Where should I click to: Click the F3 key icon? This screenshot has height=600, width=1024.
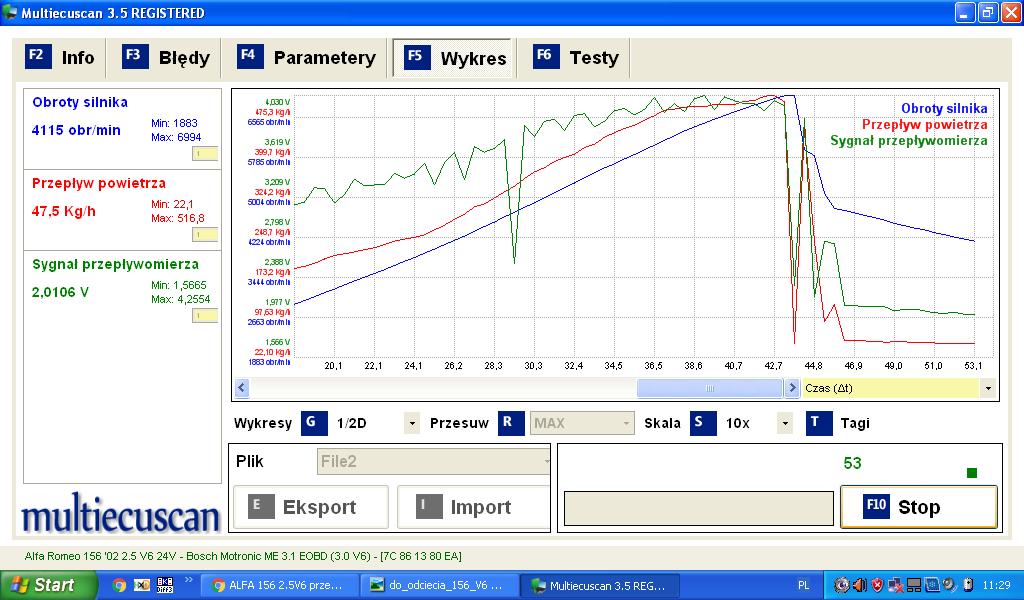(135, 57)
